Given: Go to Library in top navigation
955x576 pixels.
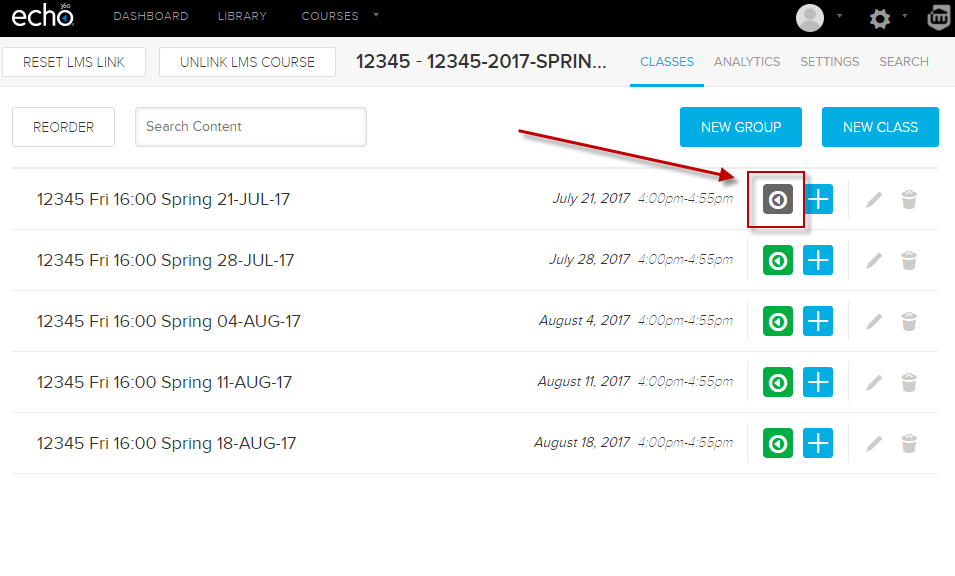Looking at the screenshot, I should 242,17.
